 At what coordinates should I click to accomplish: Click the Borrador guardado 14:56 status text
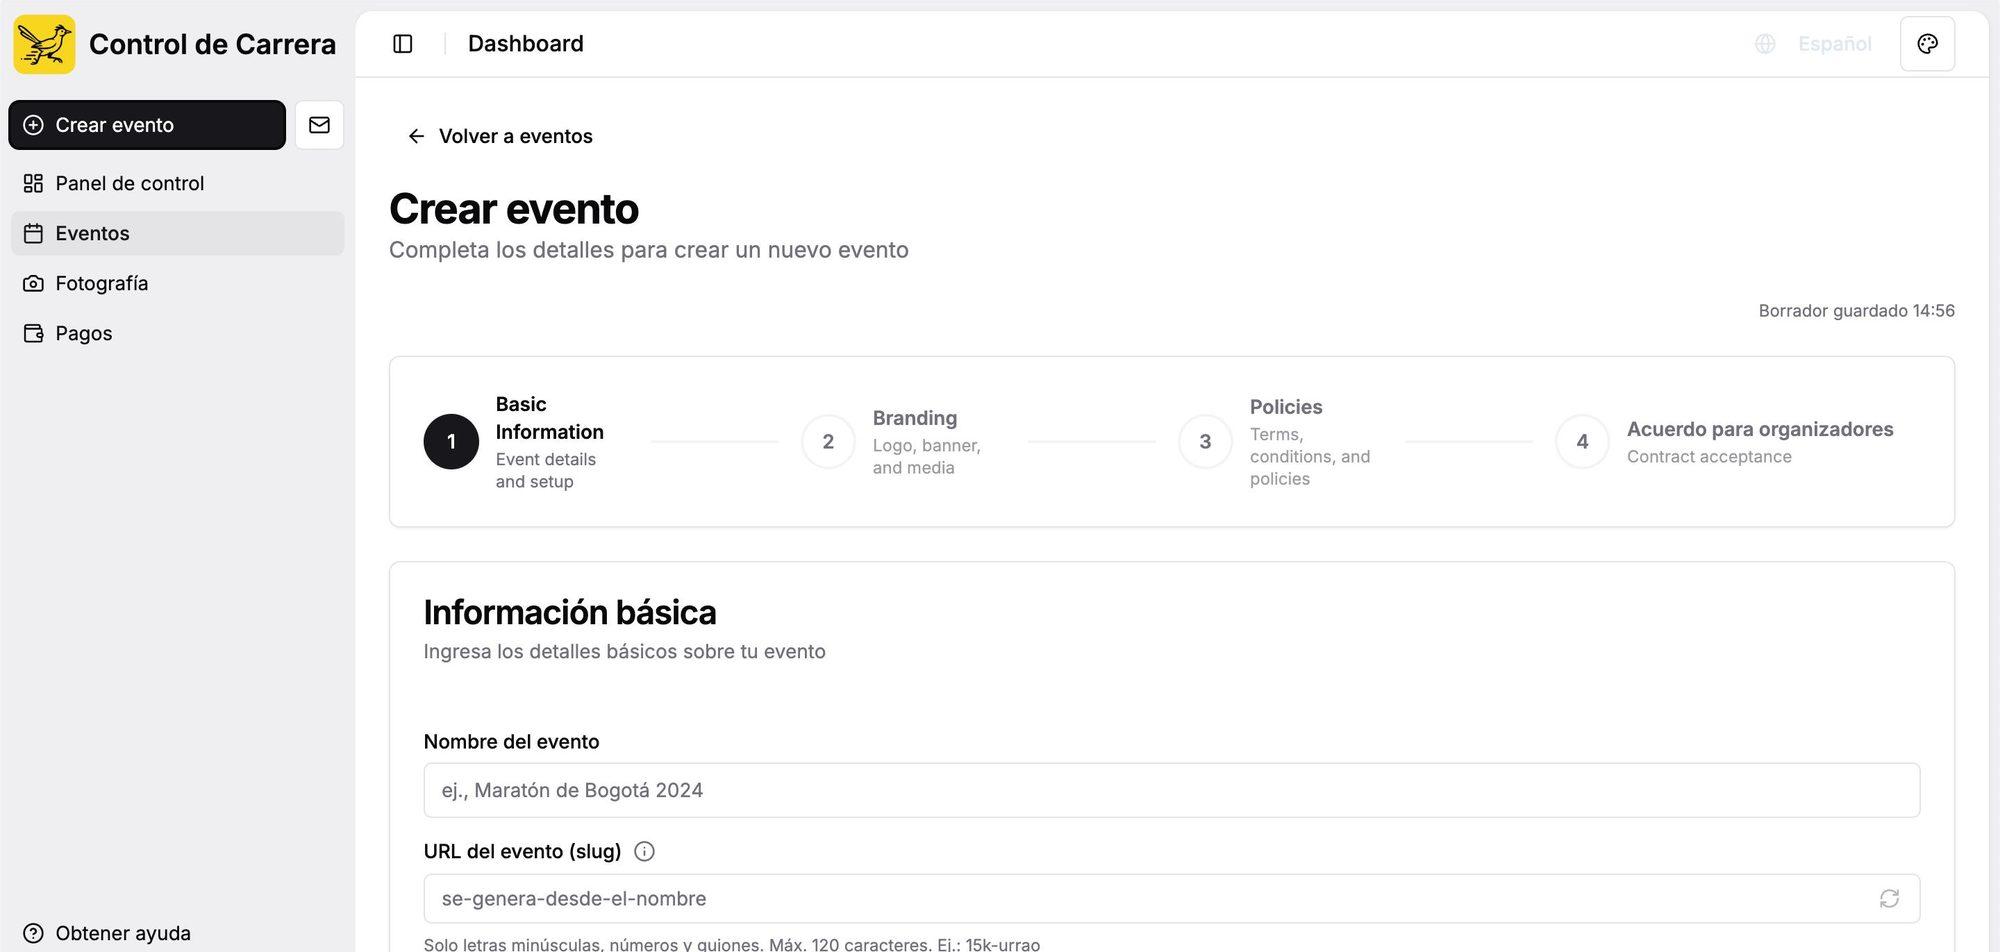click(1856, 311)
